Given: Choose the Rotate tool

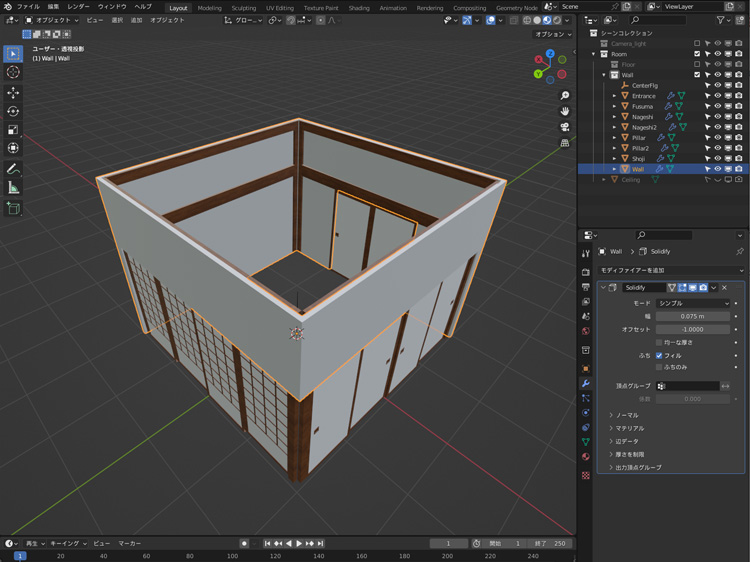Looking at the screenshot, I should click(13, 111).
